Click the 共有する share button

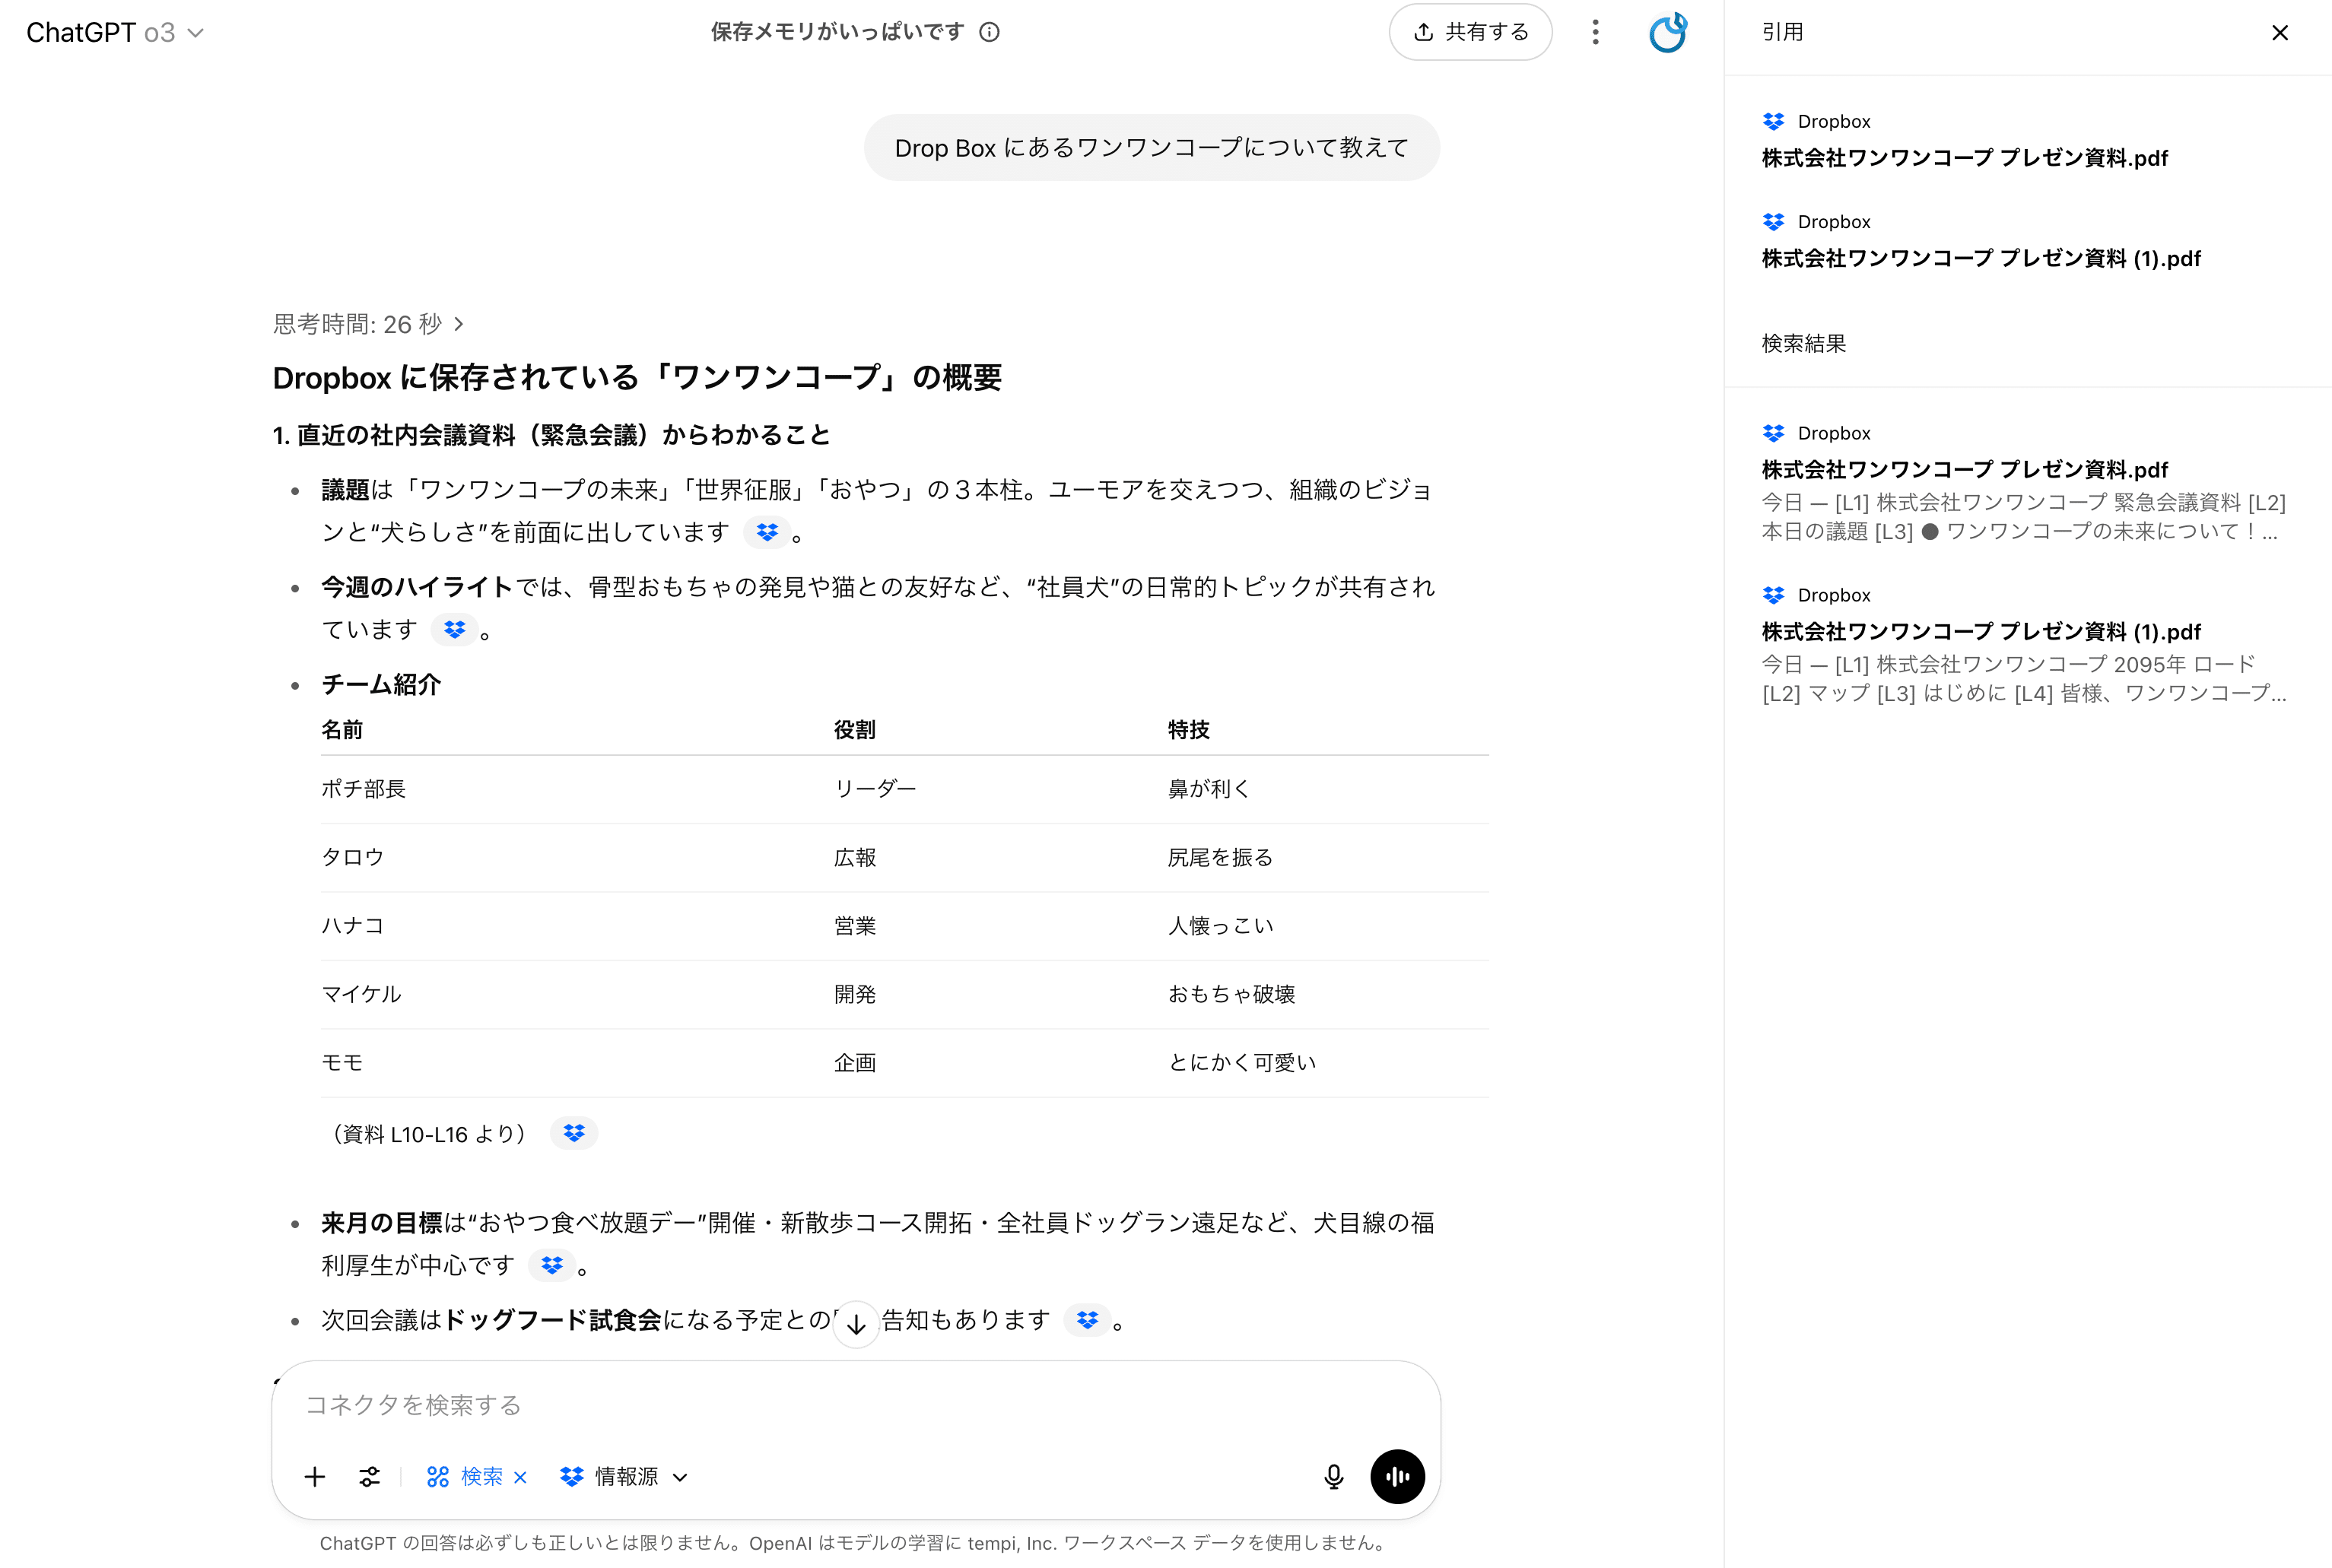click(x=1470, y=33)
